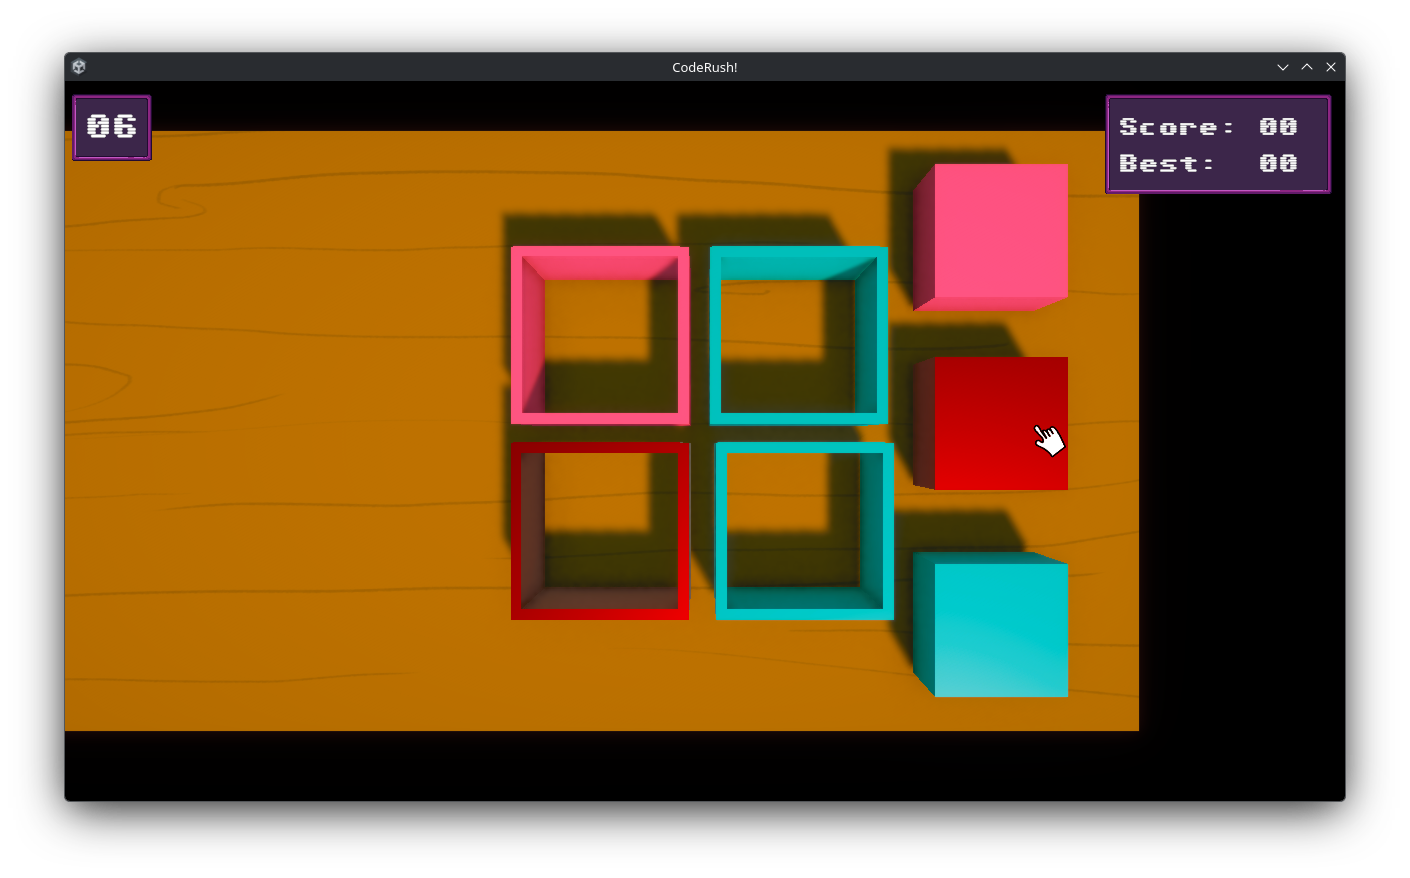Screen dimensions: 1410x878
Task: Click the CodeRush window icon in title bar
Action: click(x=79, y=67)
